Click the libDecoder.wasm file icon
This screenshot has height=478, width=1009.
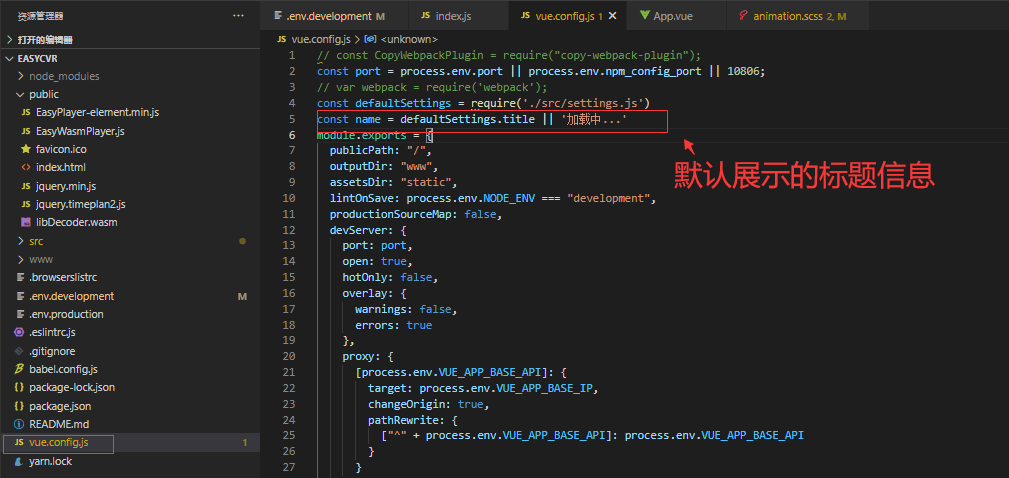pyautogui.click(x=26, y=223)
